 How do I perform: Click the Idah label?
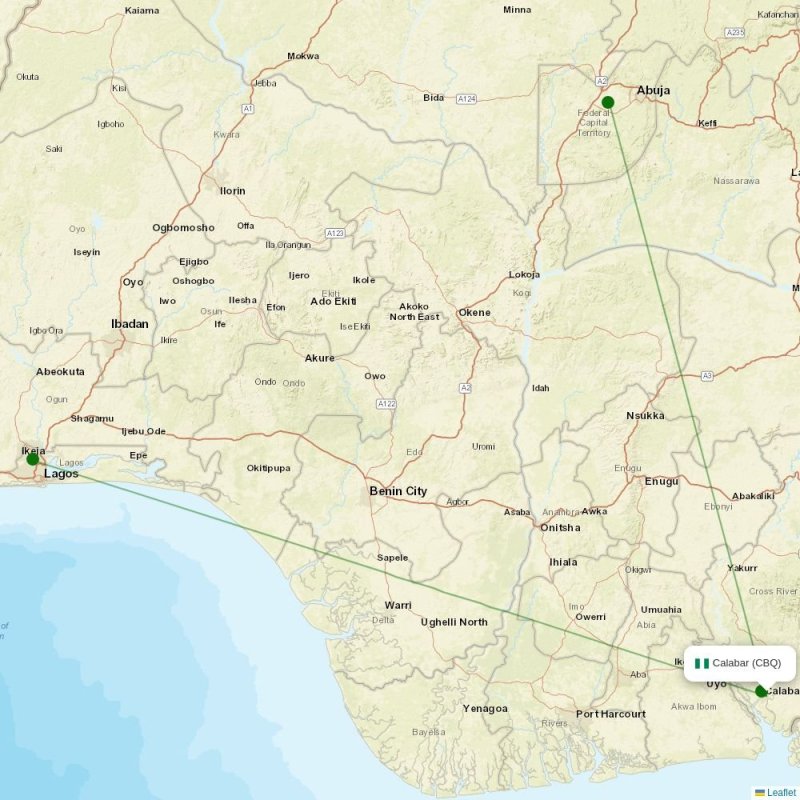[541, 388]
